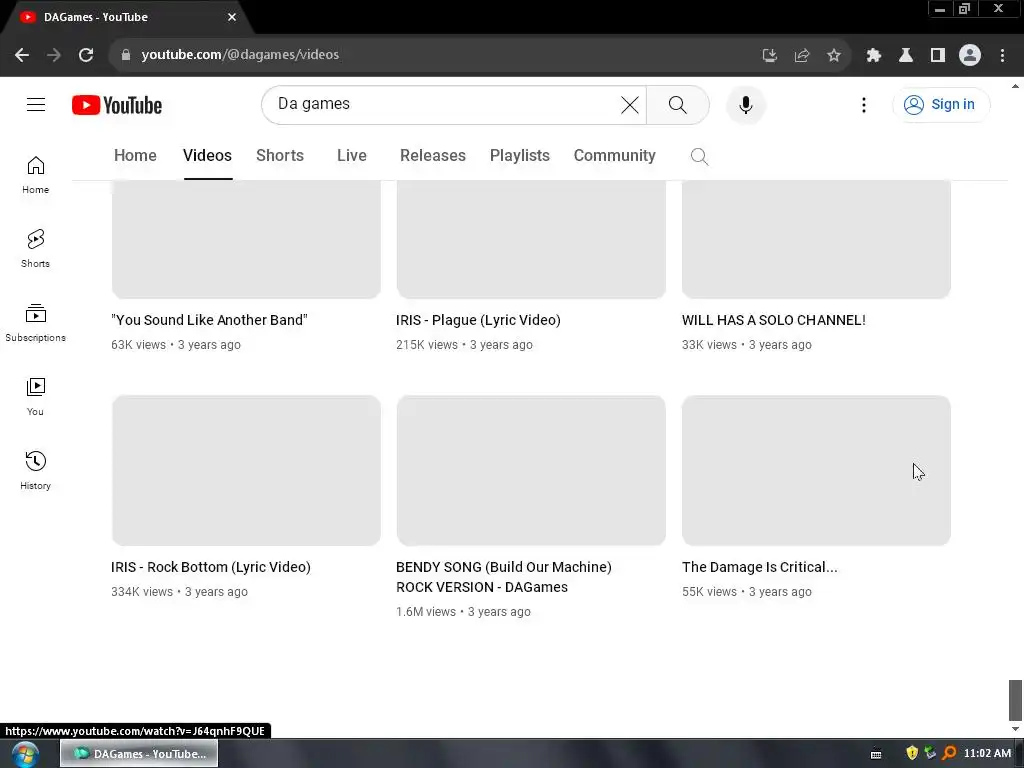1024x768 pixels.
Task: Click the BENDY SONG thumbnail
Action: tap(531, 470)
